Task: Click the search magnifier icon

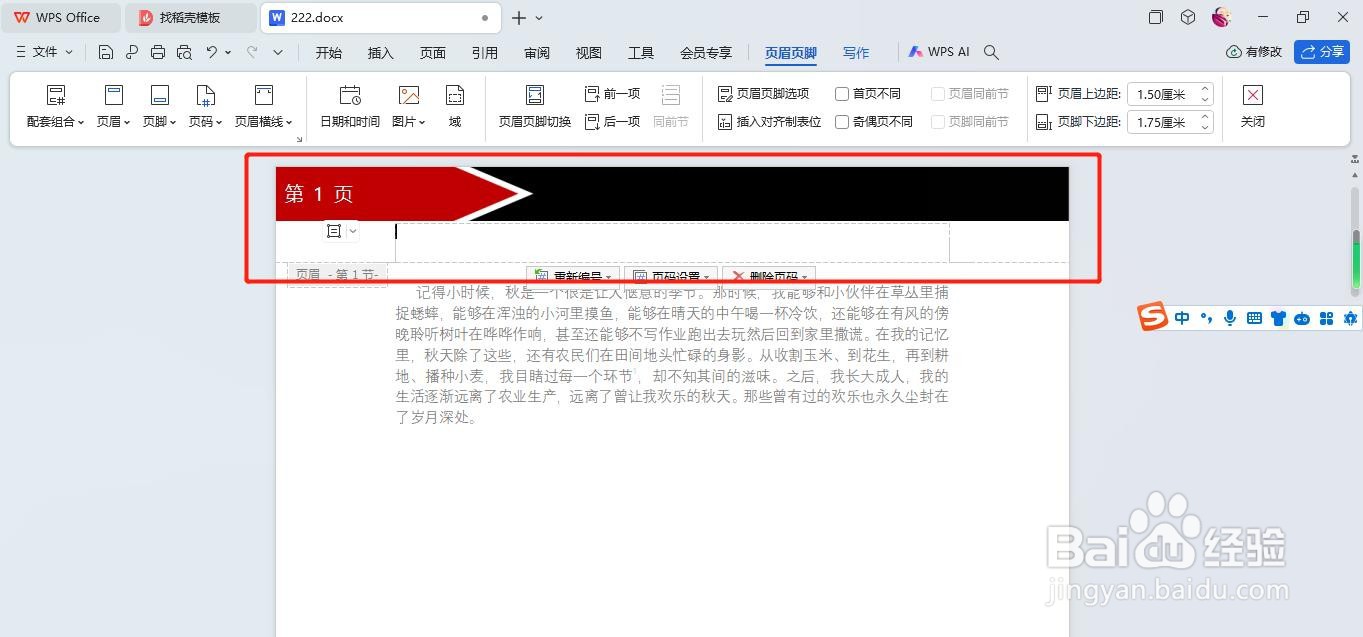Action: point(989,52)
